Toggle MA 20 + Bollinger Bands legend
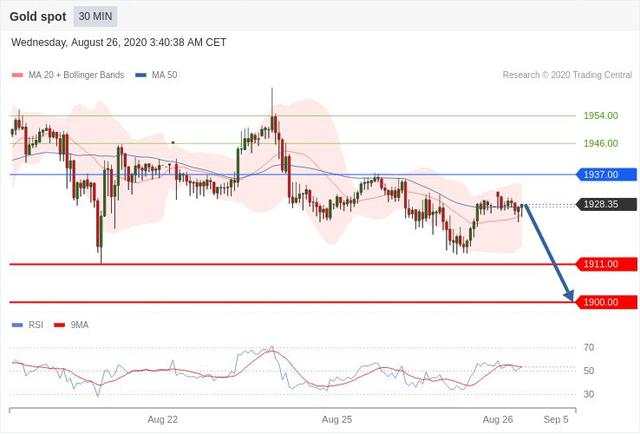The image size is (640, 434). pos(68,75)
